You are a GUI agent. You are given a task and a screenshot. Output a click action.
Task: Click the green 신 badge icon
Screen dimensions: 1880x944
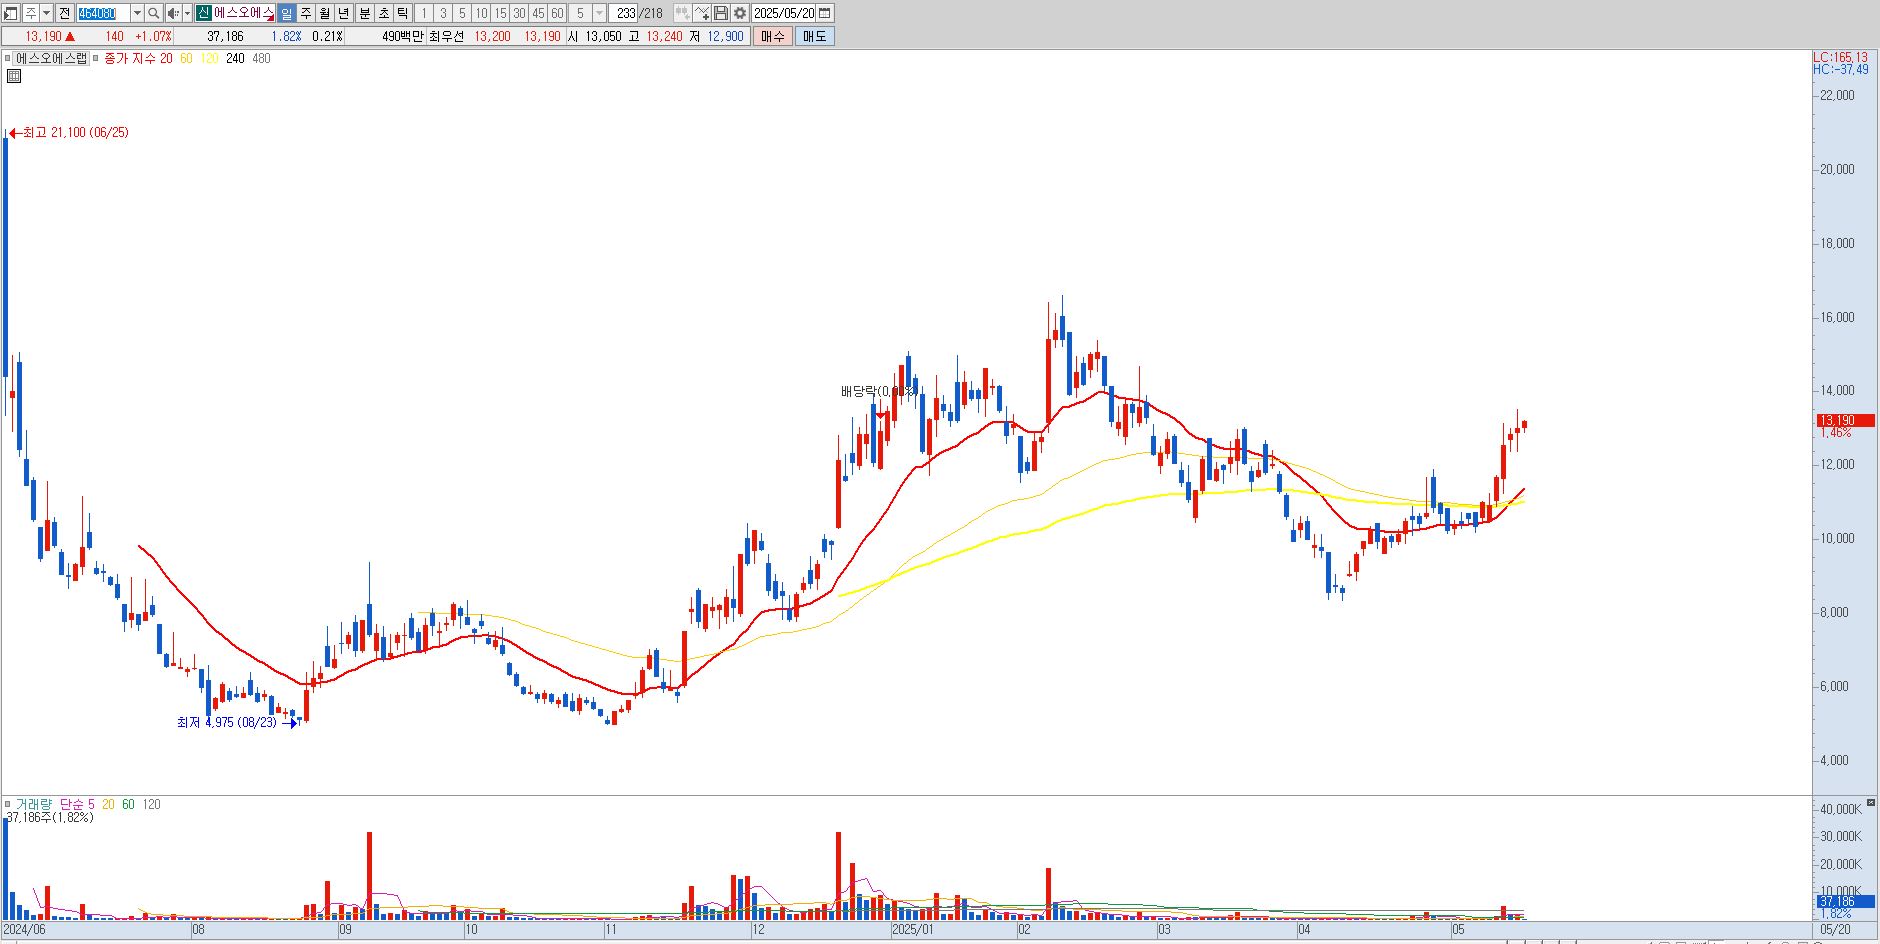tap(203, 13)
